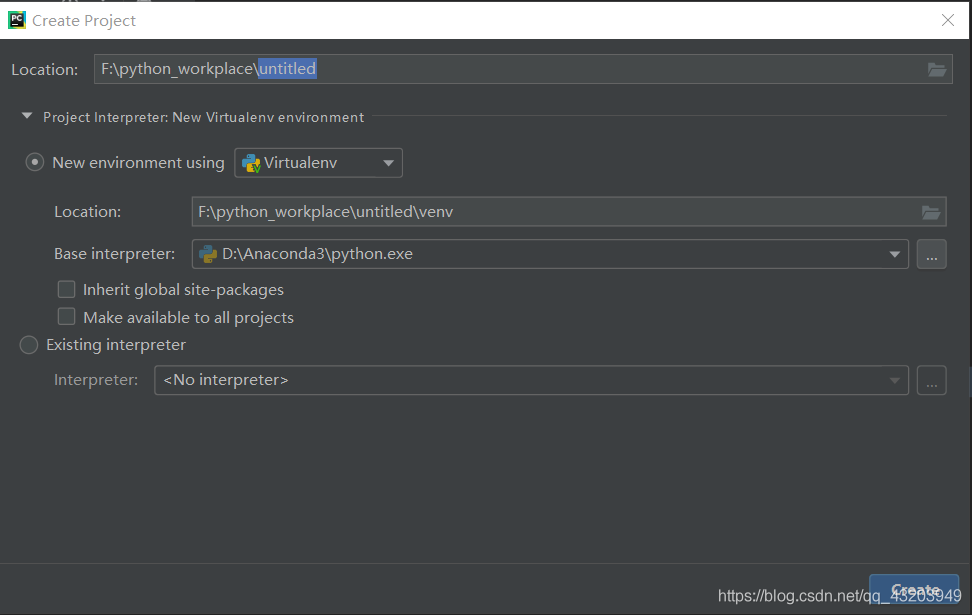Check Make available to all projects
972x615 pixels.
point(67,317)
